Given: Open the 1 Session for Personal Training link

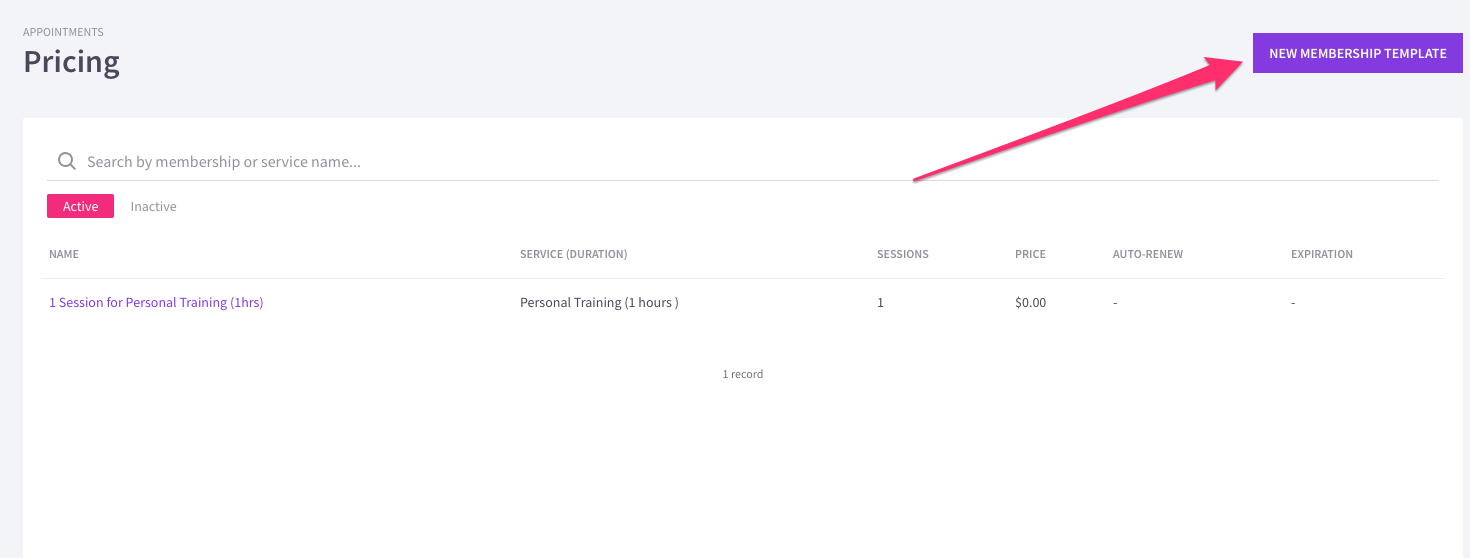Looking at the screenshot, I should coord(156,302).
